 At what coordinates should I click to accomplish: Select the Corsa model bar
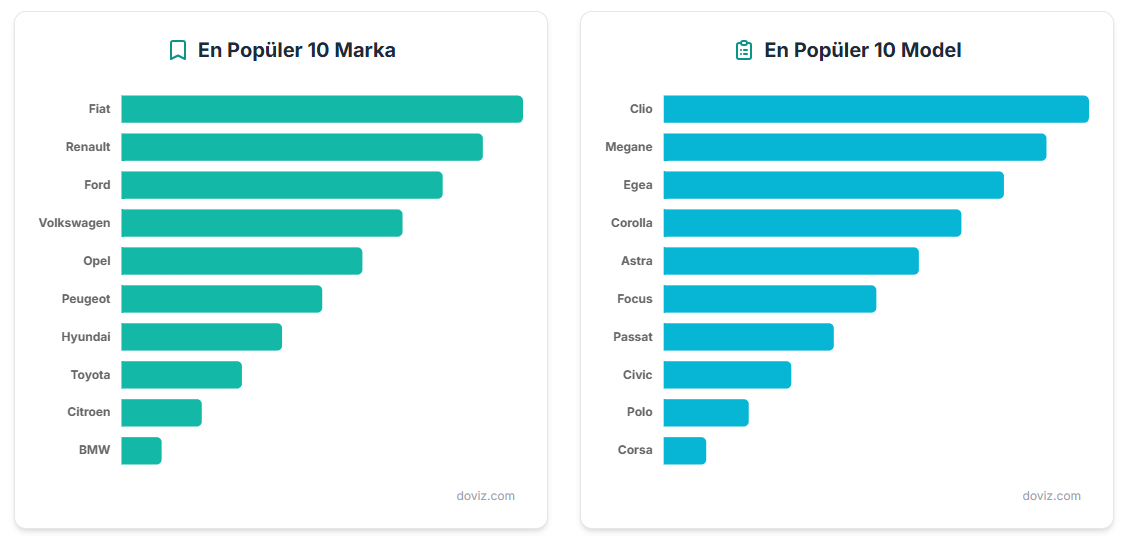(x=684, y=450)
